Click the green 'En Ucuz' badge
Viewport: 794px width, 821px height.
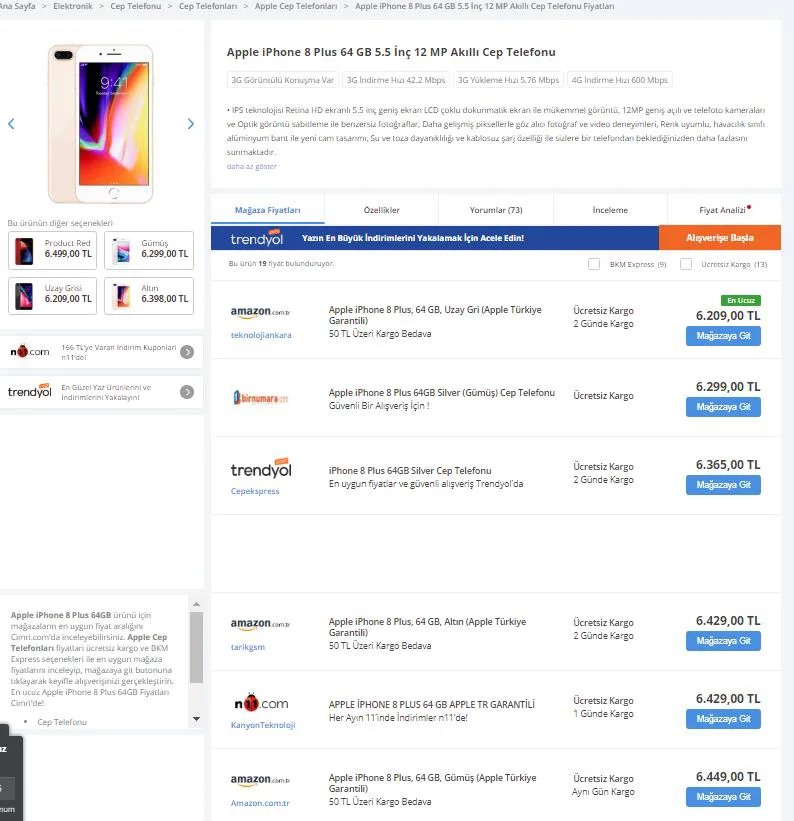click(x=741, y=301)
